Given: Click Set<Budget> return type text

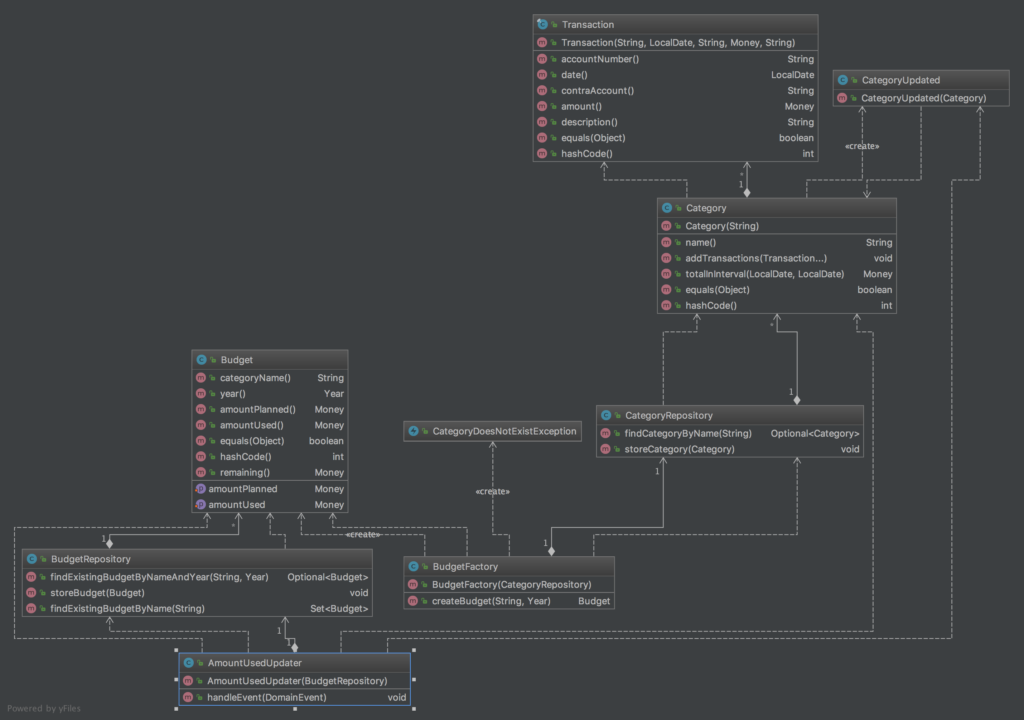Looking at the screenshot, I should (339, 608).
